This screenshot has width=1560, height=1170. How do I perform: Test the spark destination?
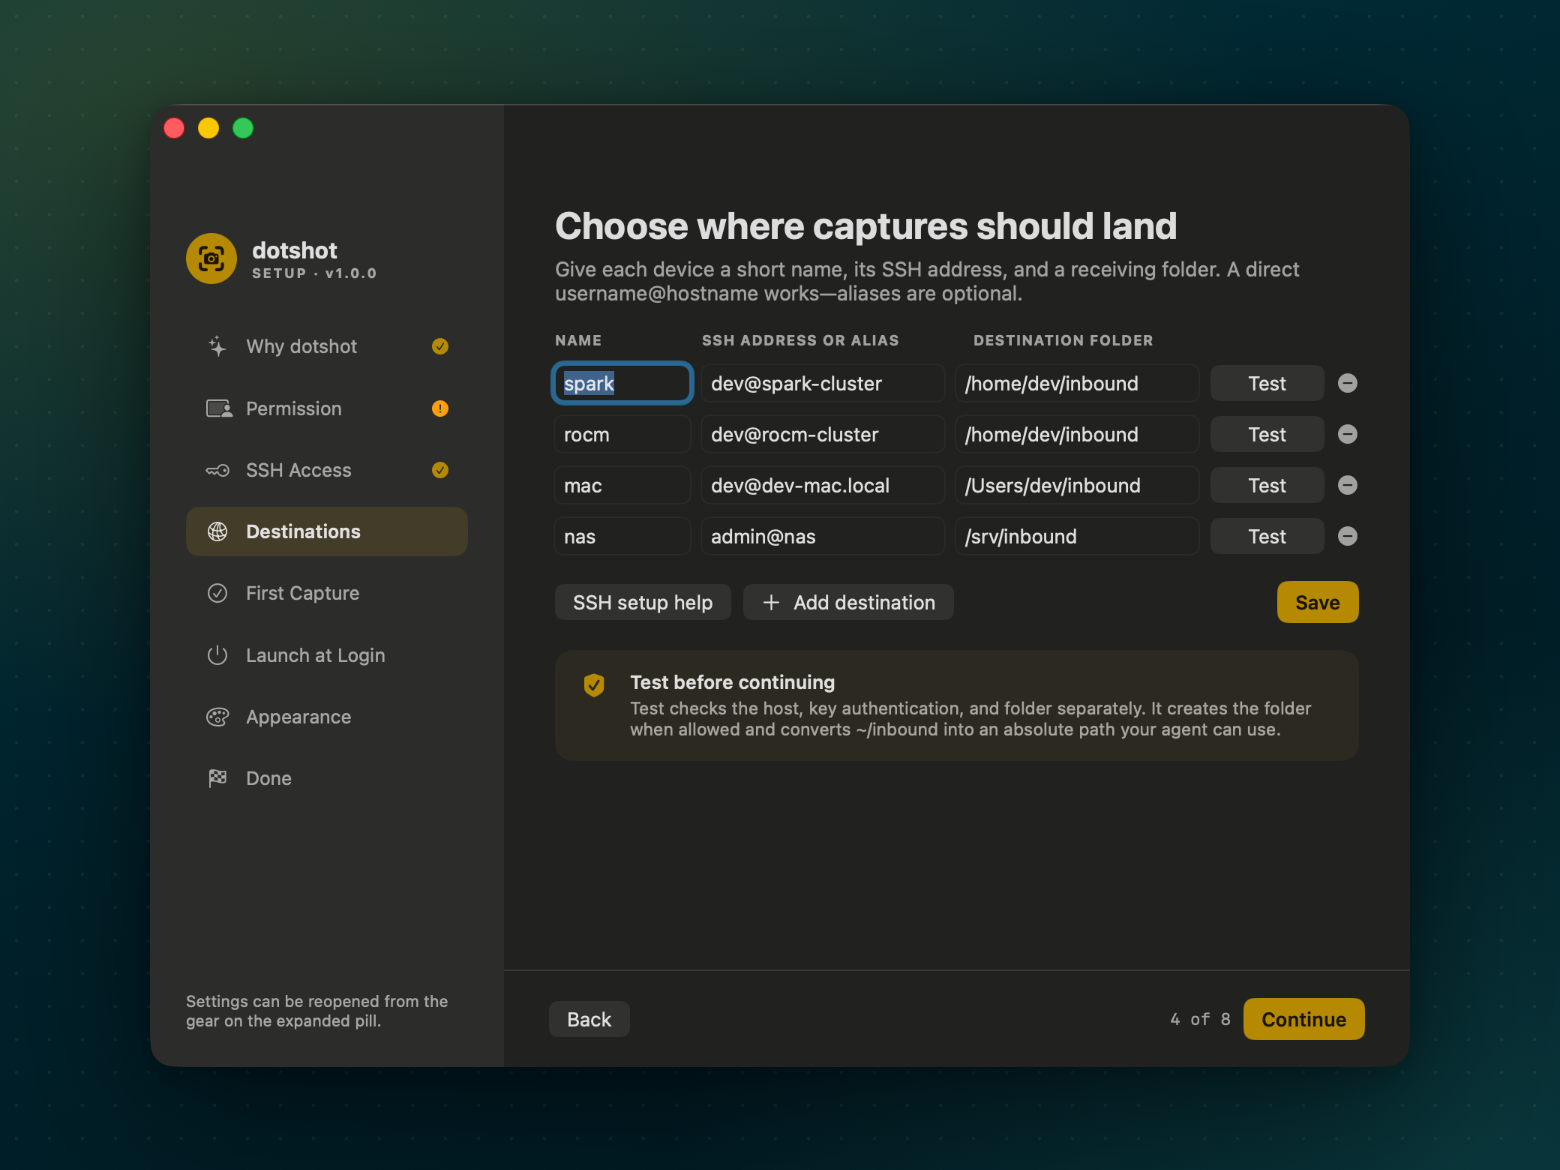1267,383
